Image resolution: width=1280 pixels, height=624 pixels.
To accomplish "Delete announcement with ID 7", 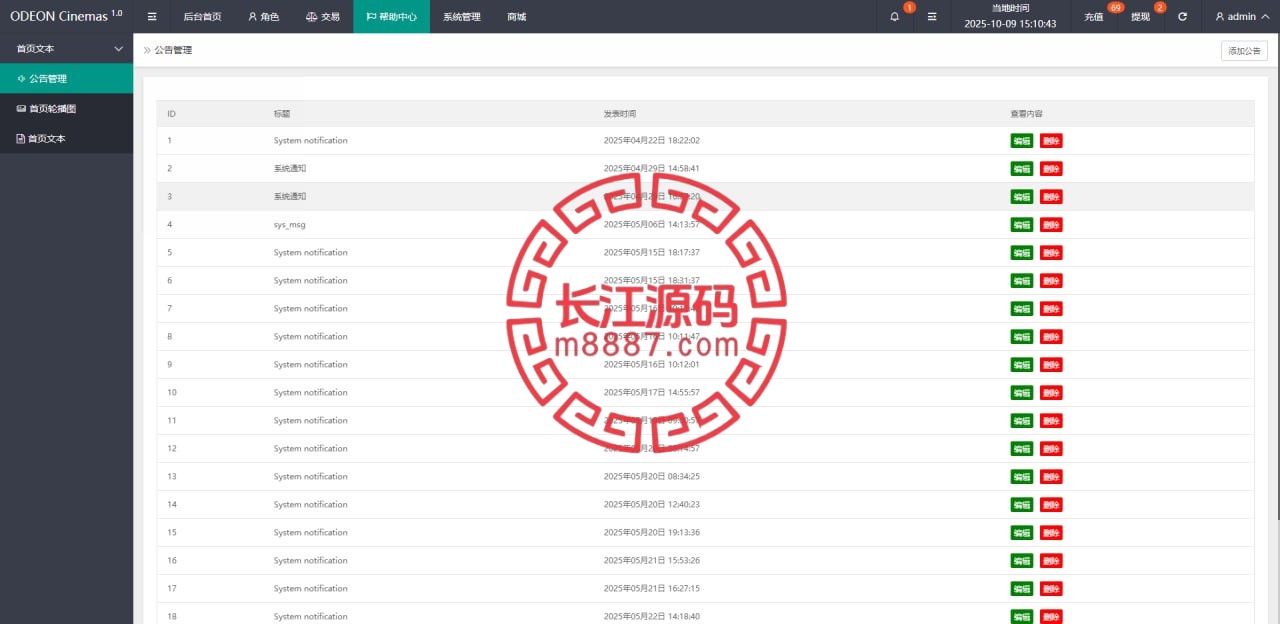I will click(x=1051, y=309).
